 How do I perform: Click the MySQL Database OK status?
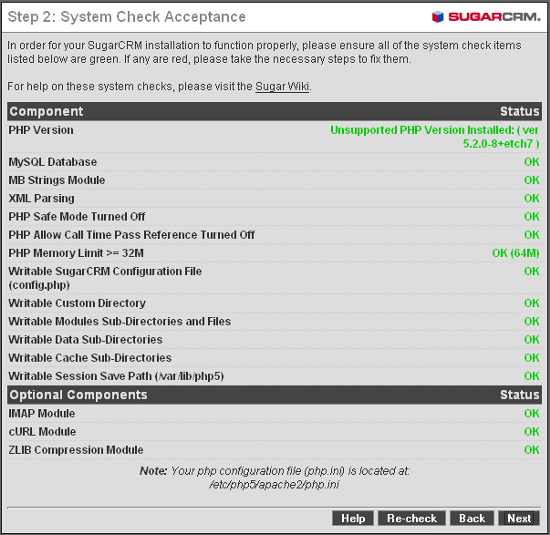pyautogui.click(x=531, y=162)
